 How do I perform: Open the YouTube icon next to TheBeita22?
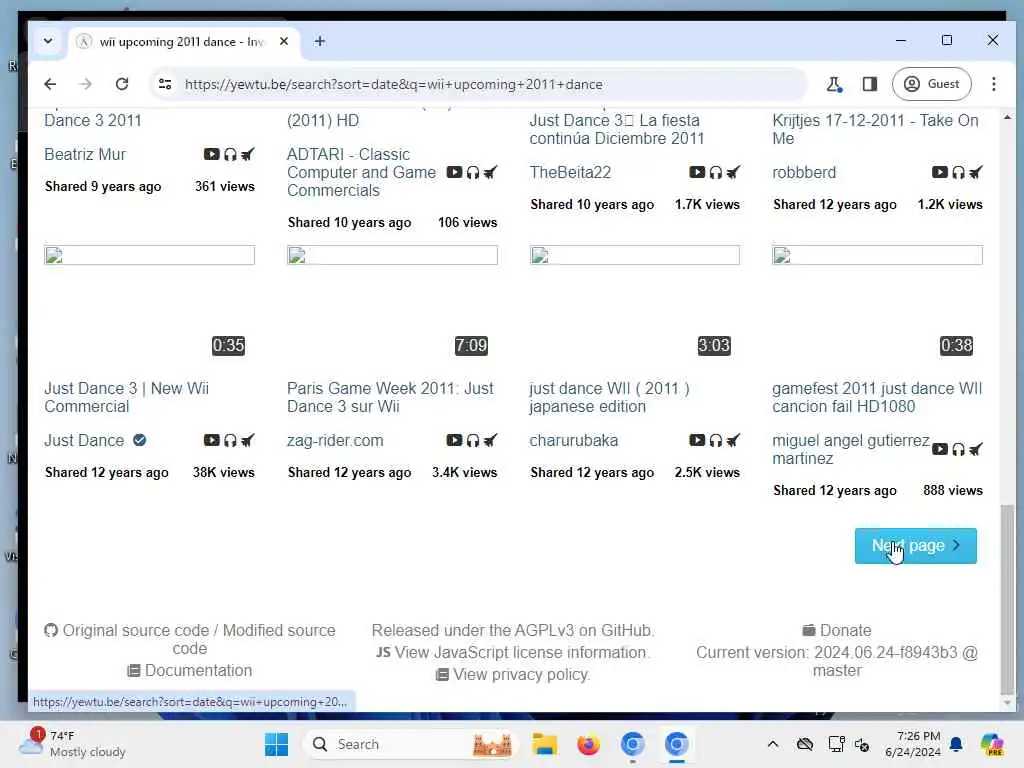[x=697, y=172]
